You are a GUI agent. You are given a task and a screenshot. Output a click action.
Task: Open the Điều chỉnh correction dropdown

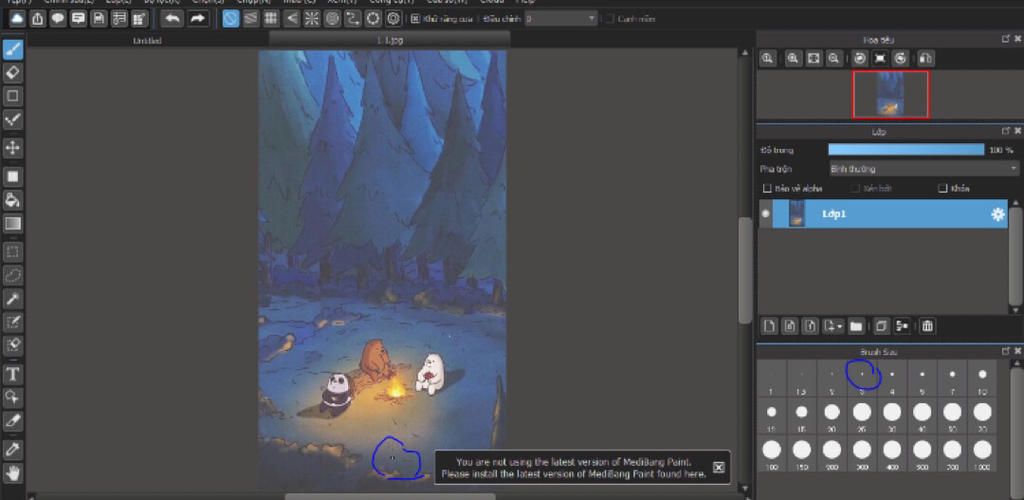tap(562, 19)
